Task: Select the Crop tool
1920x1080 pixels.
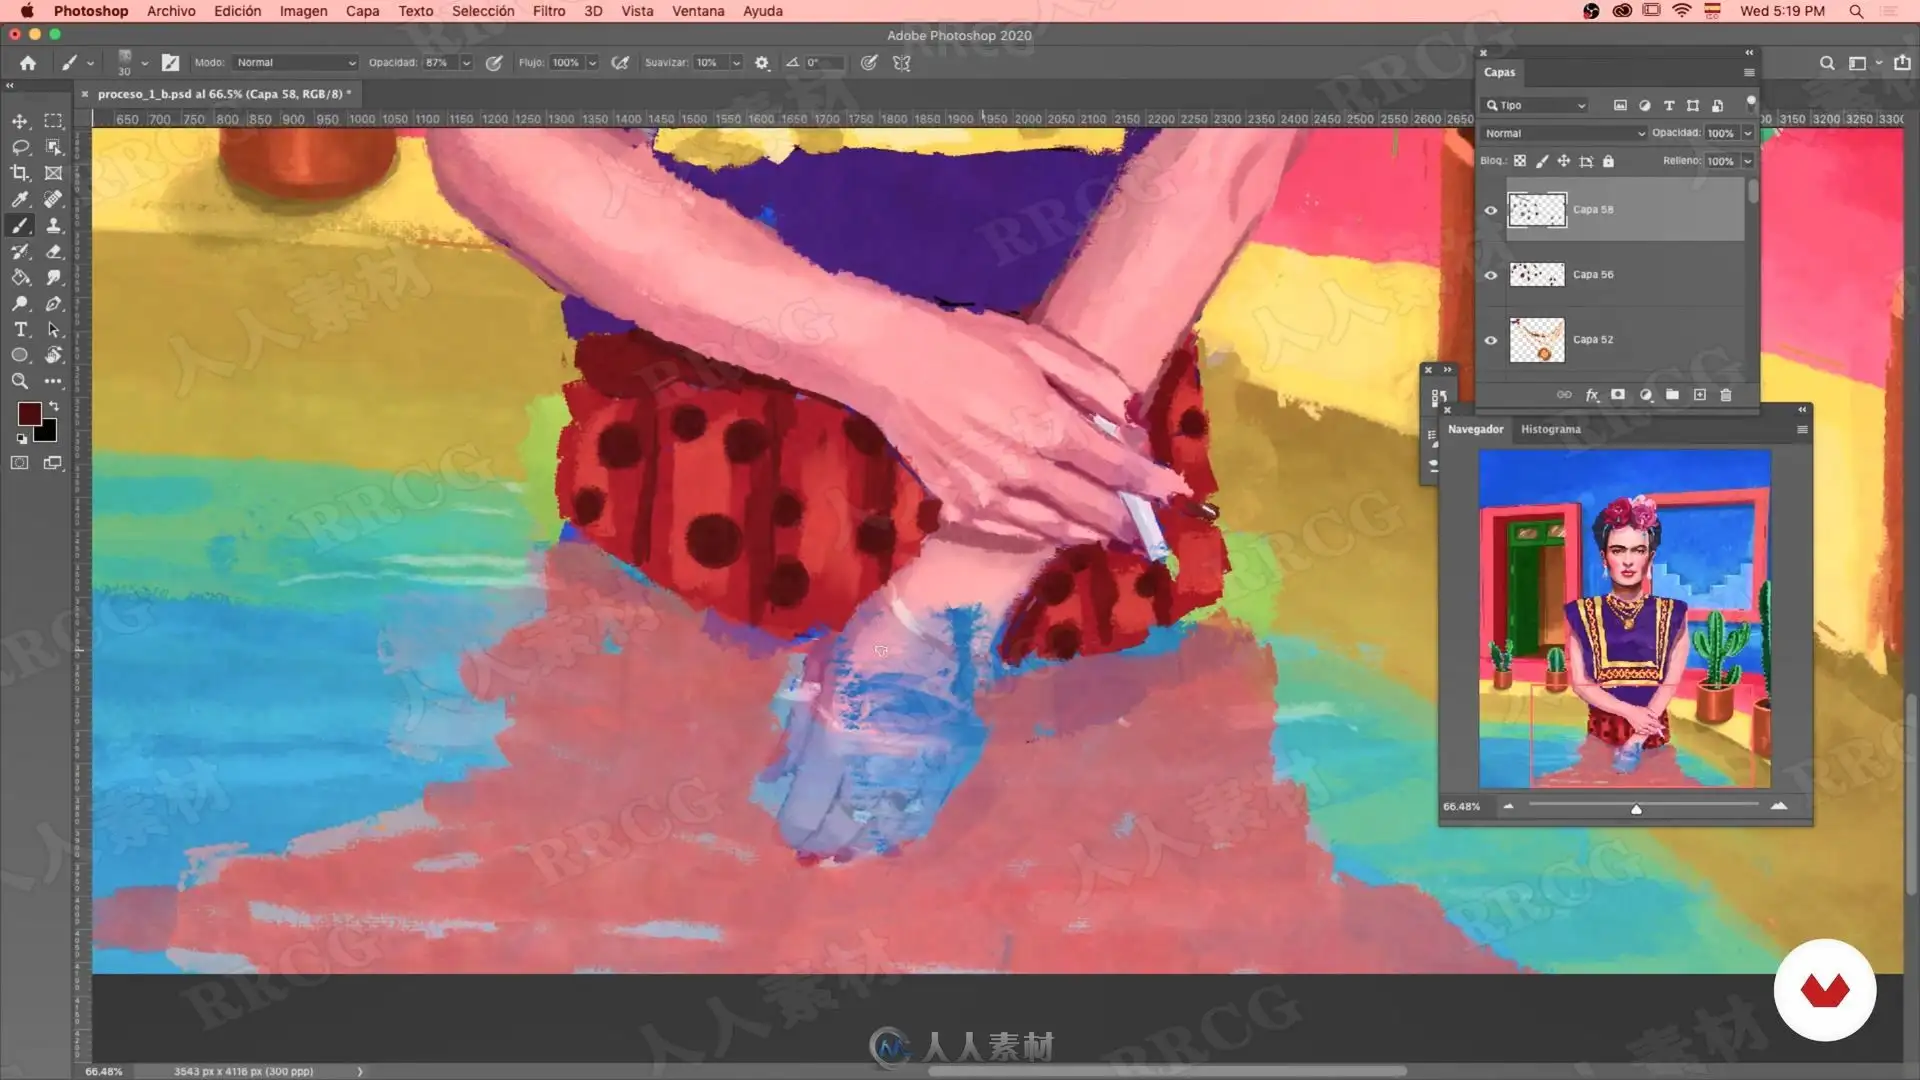Action: coord(20,173)
